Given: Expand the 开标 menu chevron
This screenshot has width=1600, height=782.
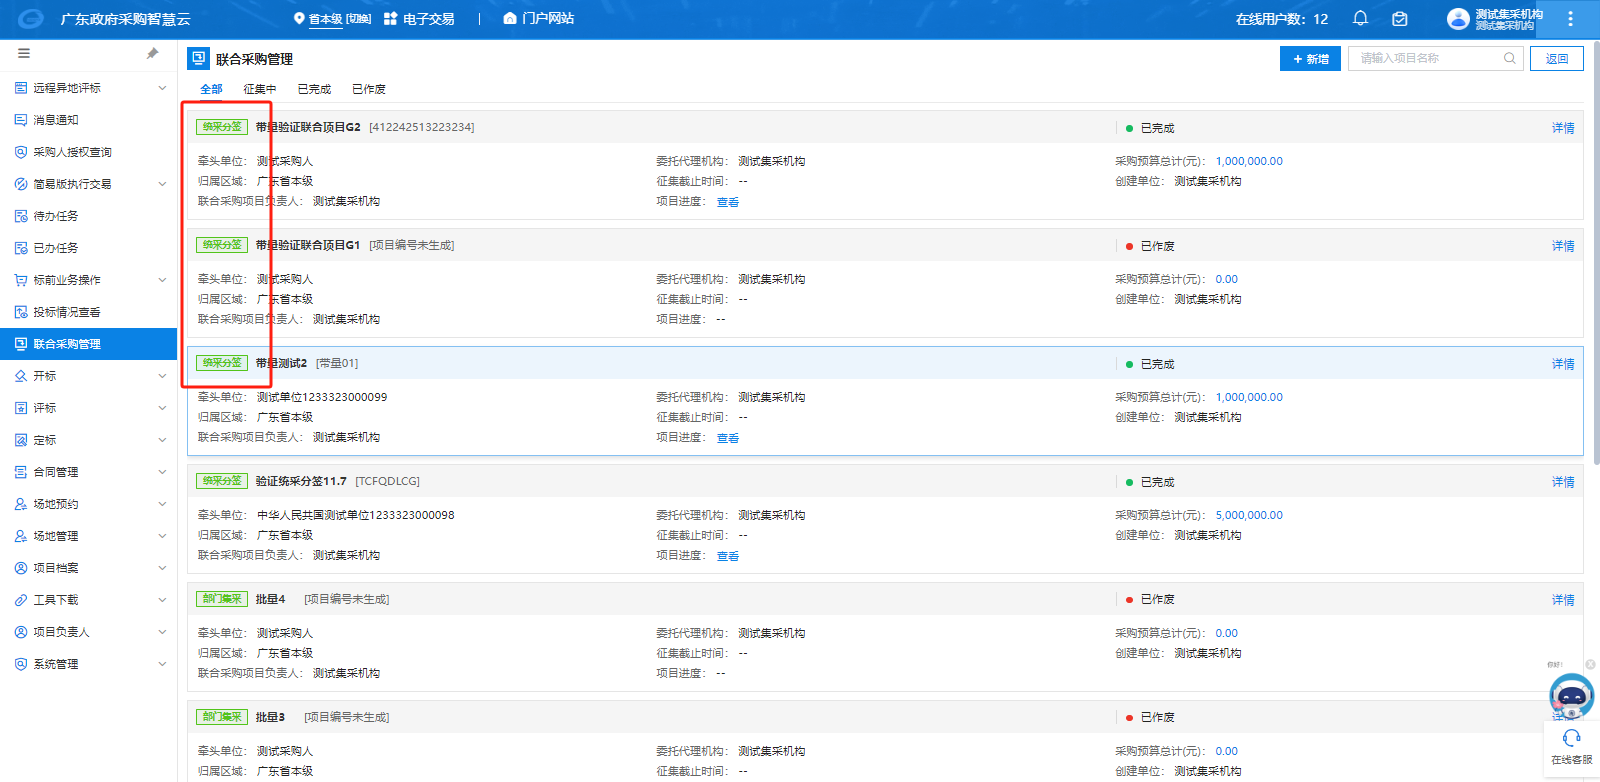Looking at the screenshot, I should tap(162, 376).
